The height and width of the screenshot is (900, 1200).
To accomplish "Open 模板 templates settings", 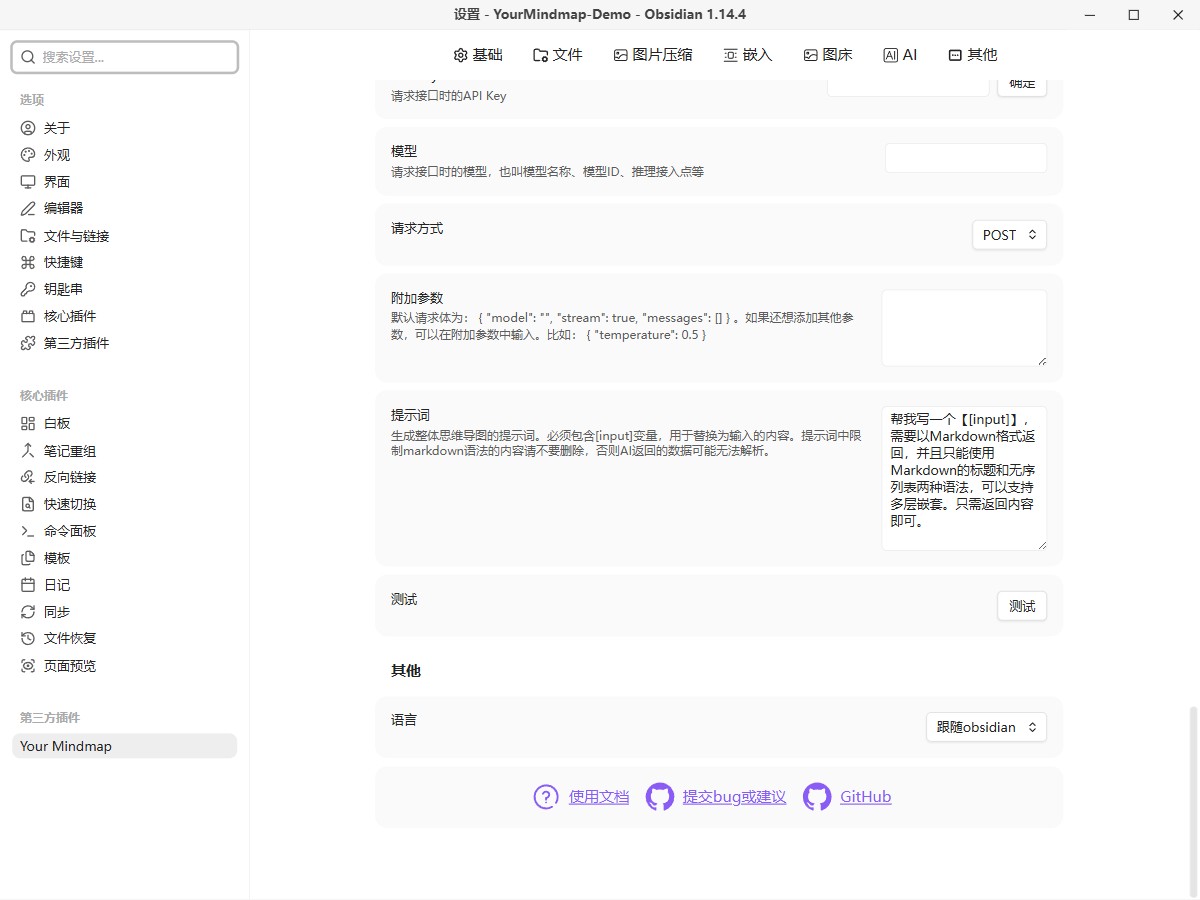I will 124,558.
